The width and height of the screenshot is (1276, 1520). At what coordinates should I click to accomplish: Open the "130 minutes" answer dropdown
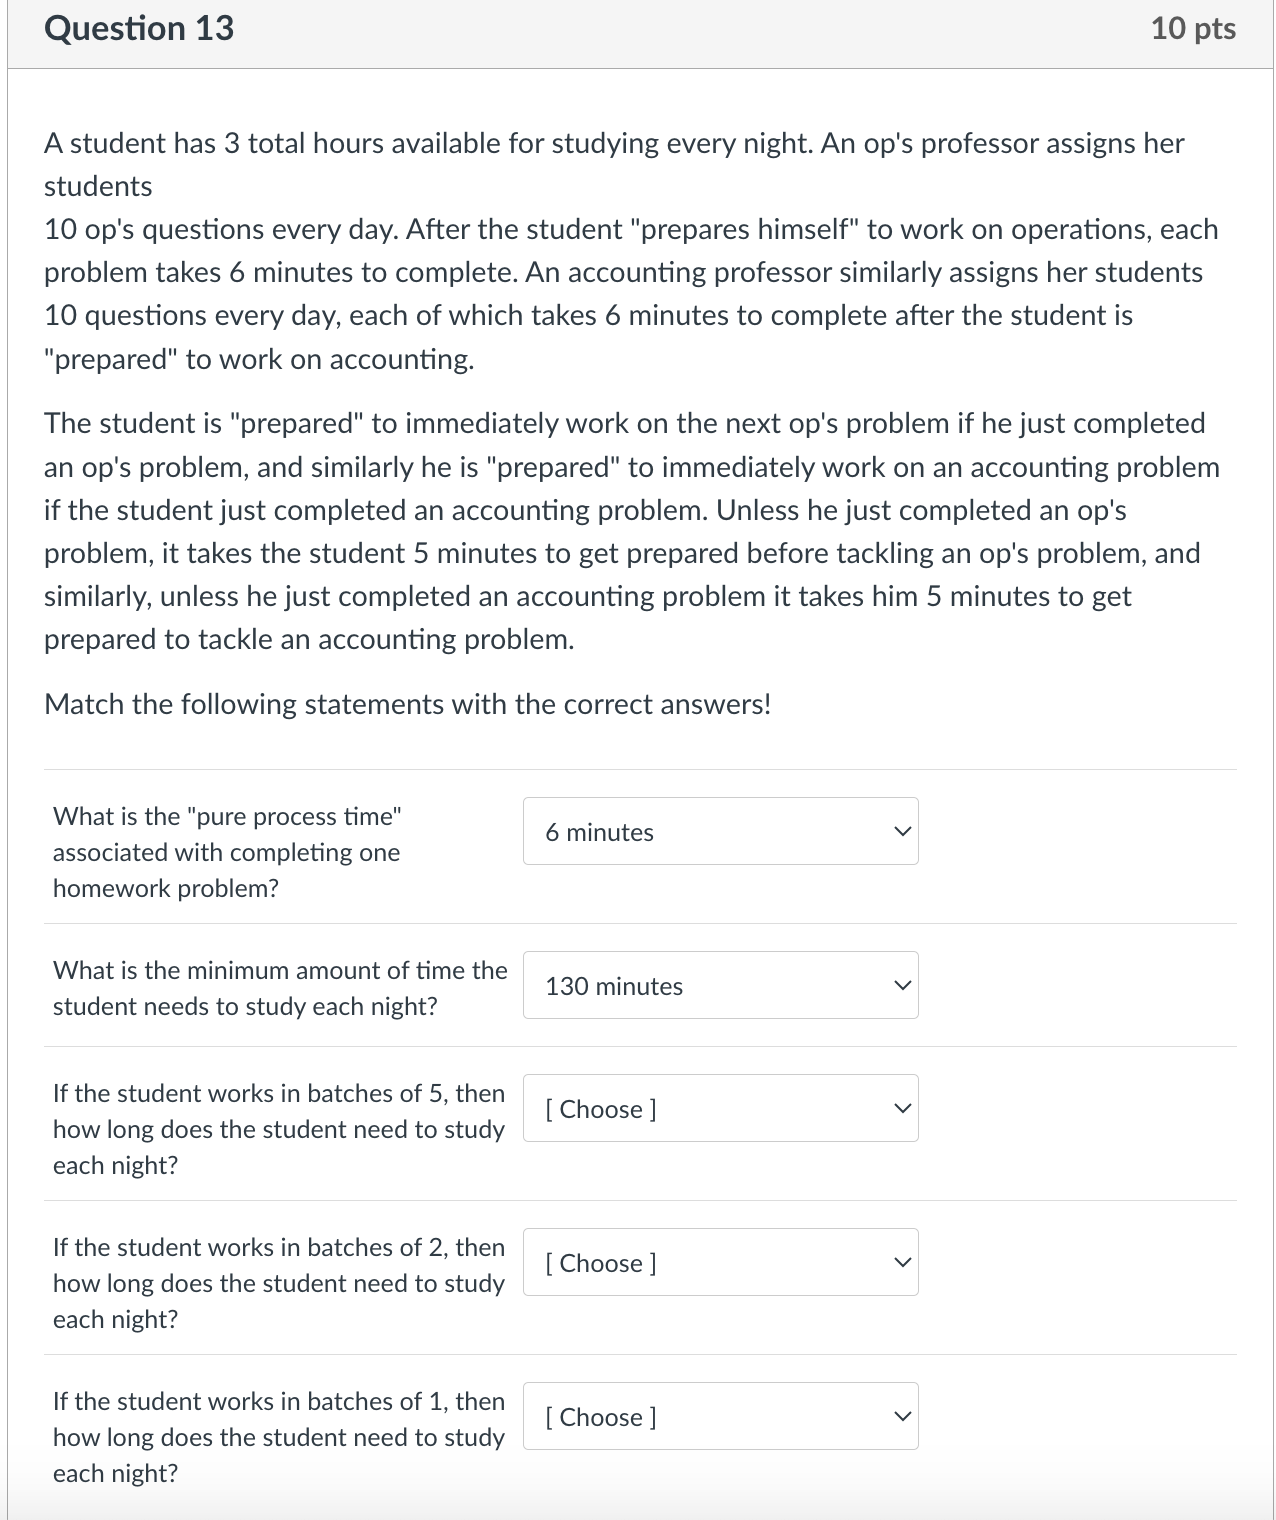click(700, 986)
